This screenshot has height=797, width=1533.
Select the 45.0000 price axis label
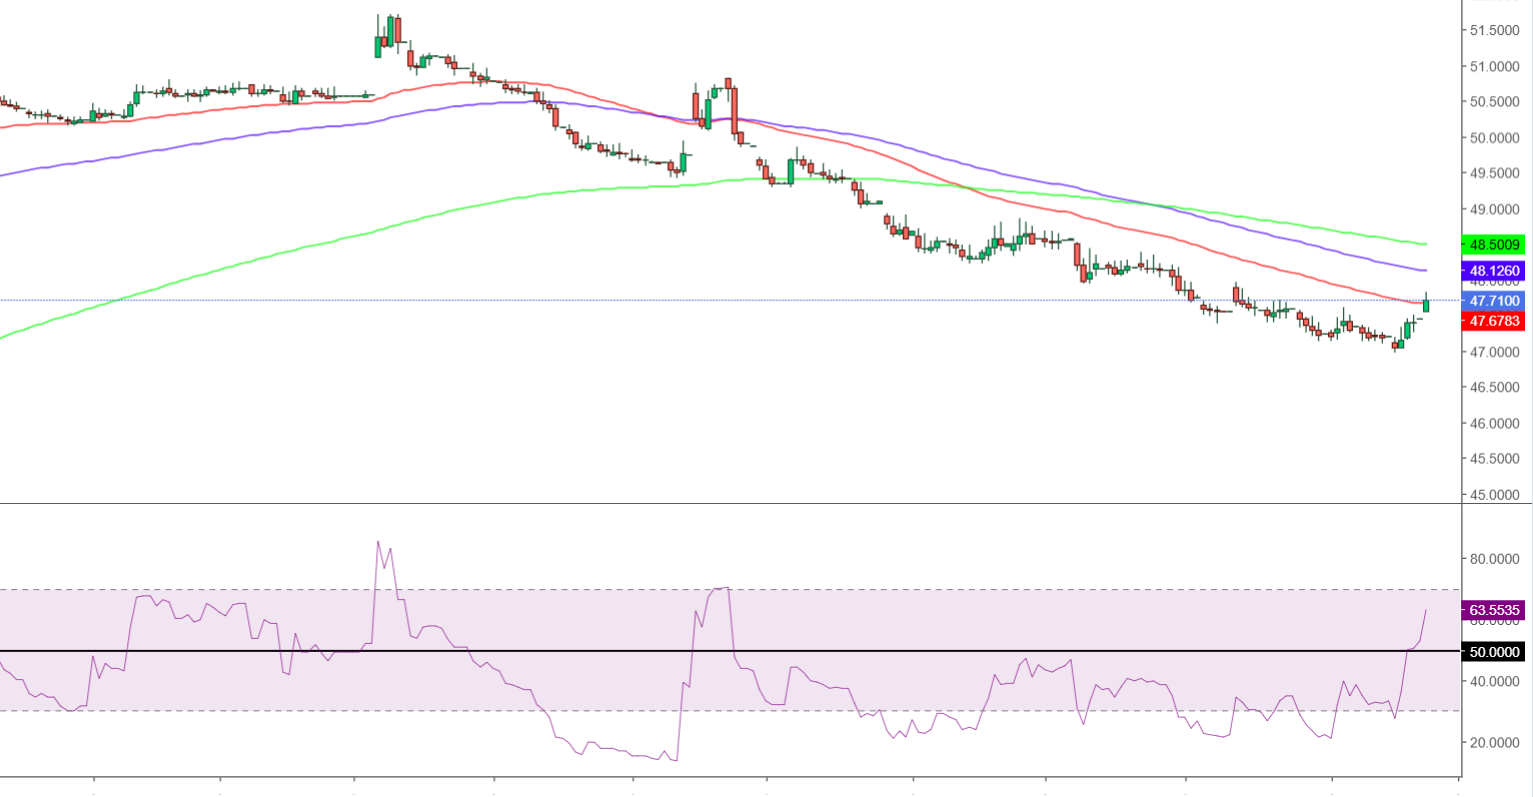(1494, 495)
